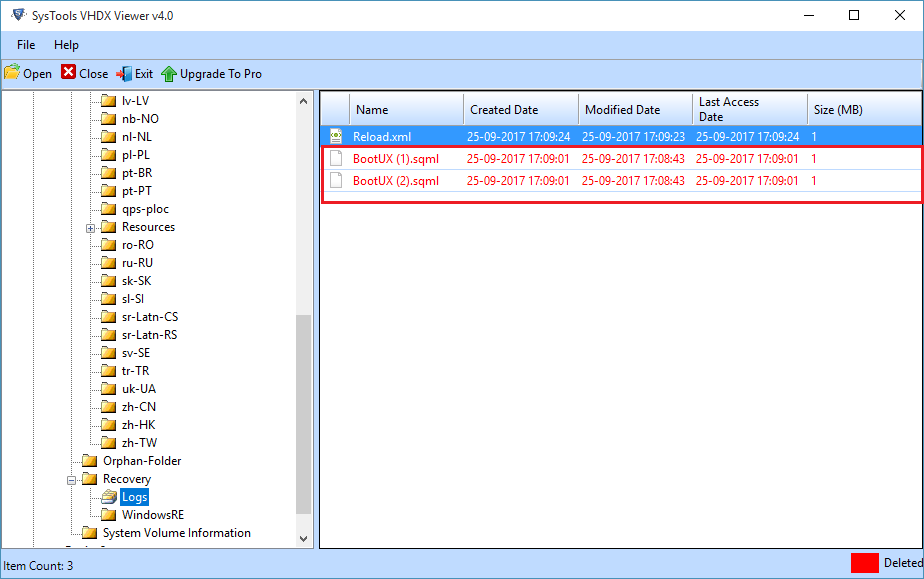Click the ro-RO folder icon
The height and width of the screenshot is (579, 924).
[x=108, y=244]
